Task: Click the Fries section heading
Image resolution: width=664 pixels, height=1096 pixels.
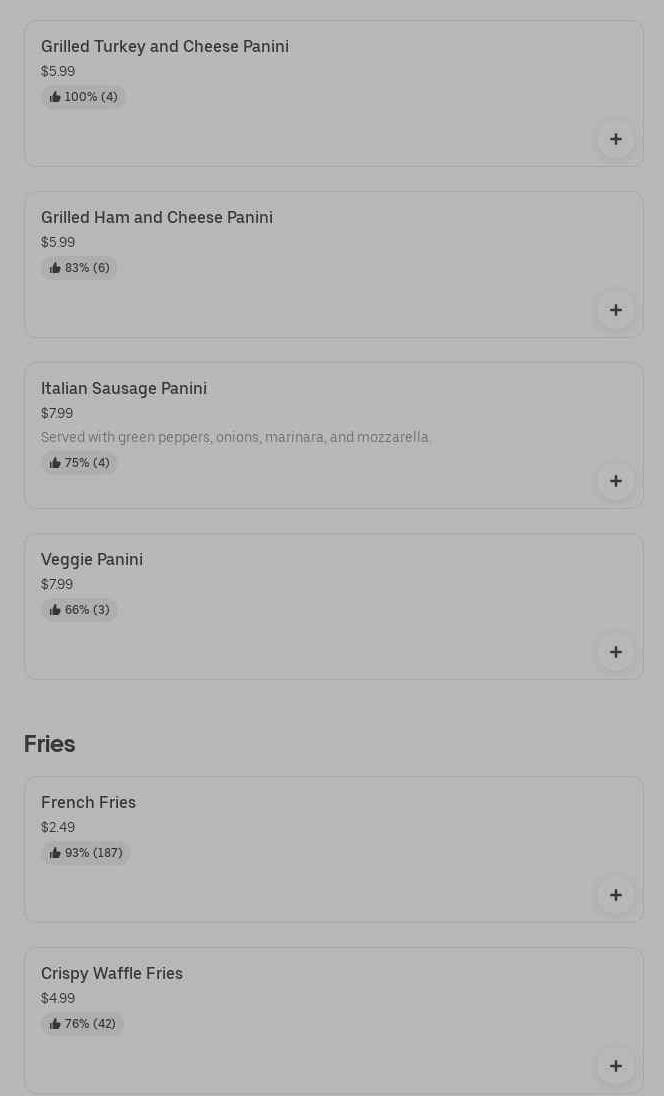Action: (50, 744)
